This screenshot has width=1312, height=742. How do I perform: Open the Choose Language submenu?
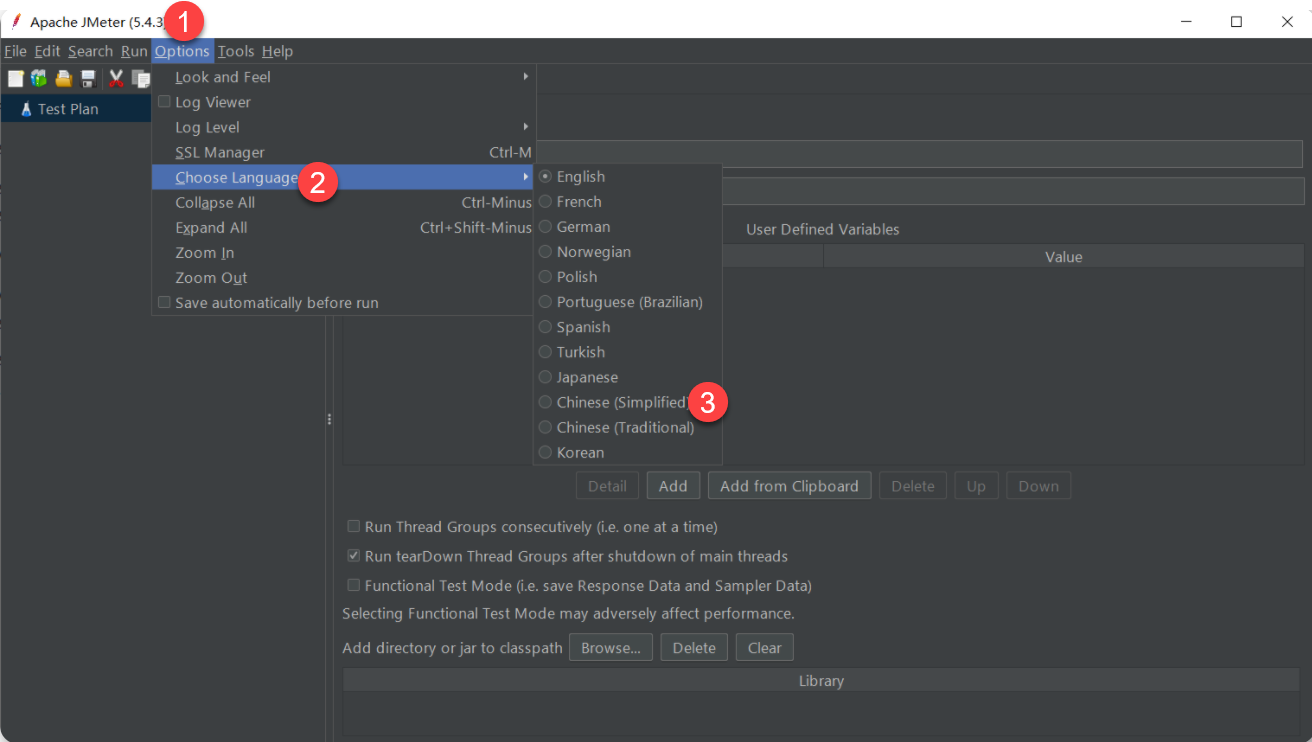pos(343,177)
